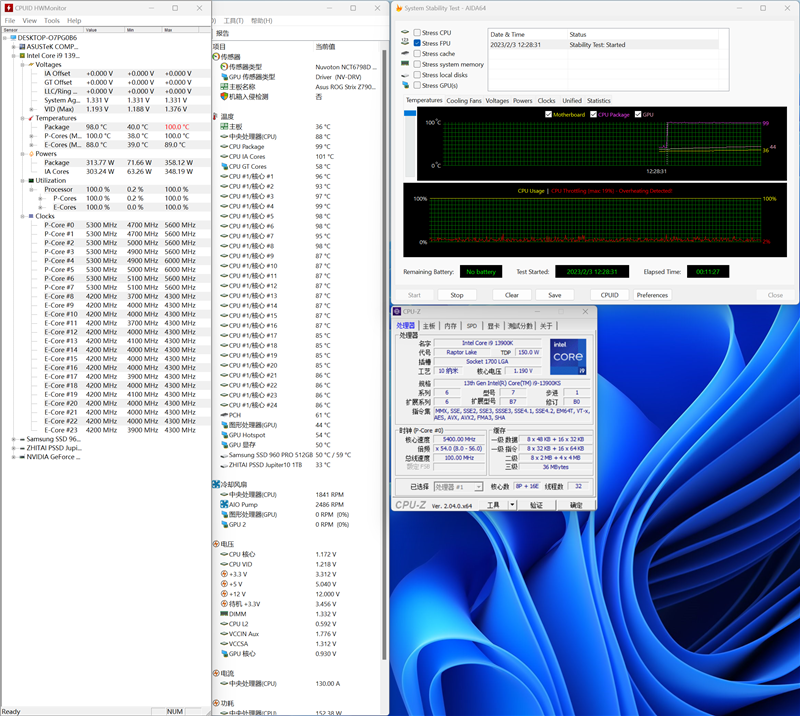The width and height of the screenshot is (800, 716).
Task: Enable the Stress CPU checkbox
Action: (x=417, y=31)
